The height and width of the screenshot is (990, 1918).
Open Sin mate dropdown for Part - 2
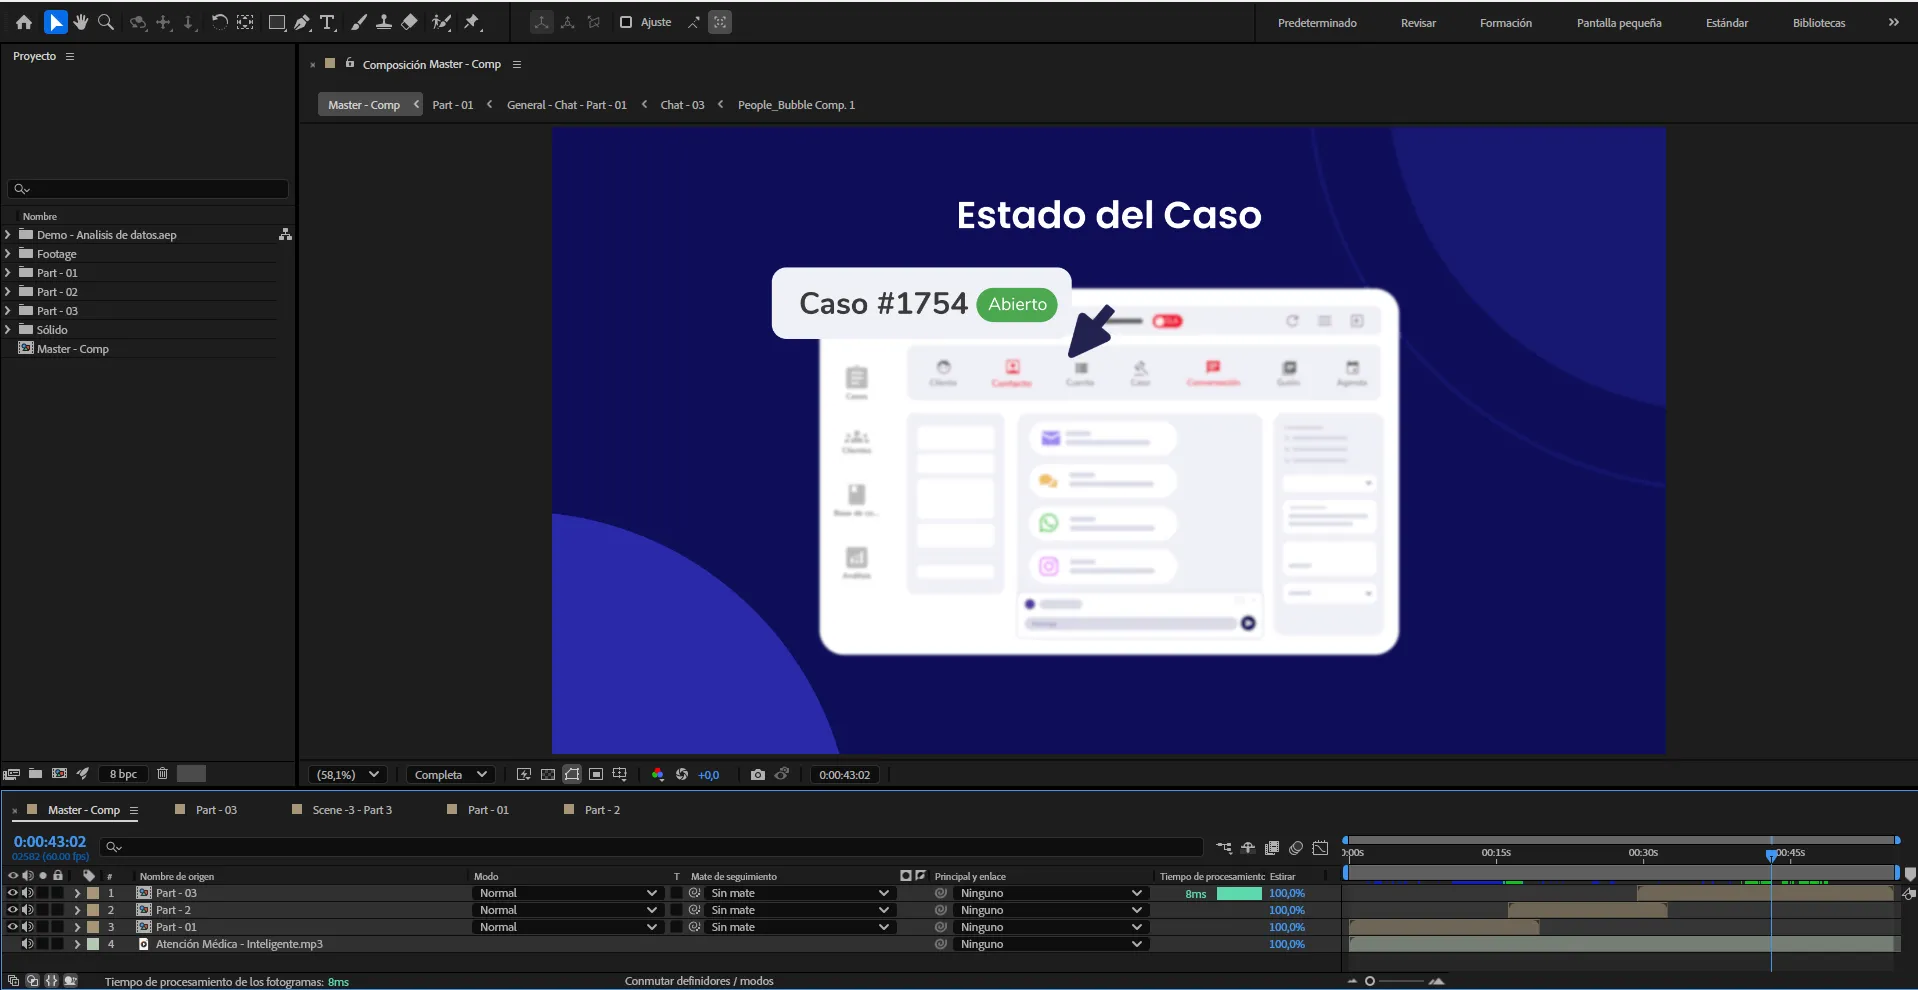pos(798,910)
